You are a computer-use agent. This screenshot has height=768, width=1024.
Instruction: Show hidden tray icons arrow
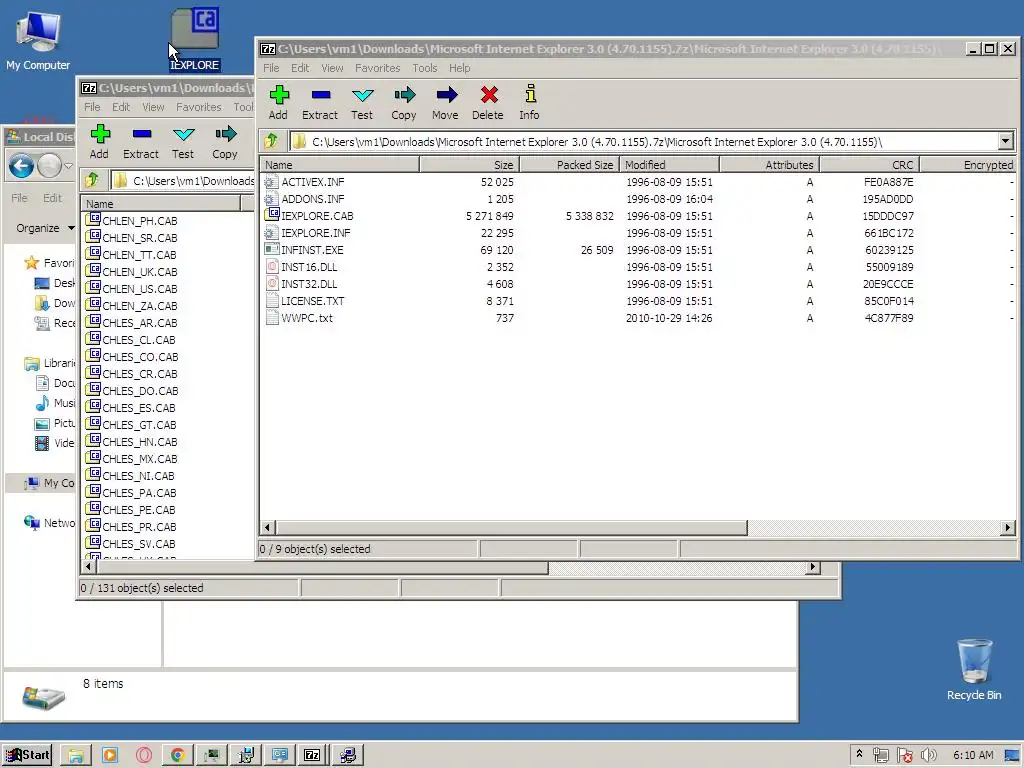click(859, 754)
